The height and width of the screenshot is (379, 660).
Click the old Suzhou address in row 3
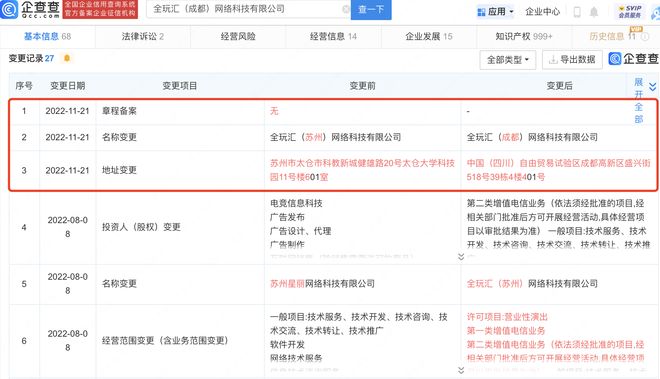[x=362, y=170]
